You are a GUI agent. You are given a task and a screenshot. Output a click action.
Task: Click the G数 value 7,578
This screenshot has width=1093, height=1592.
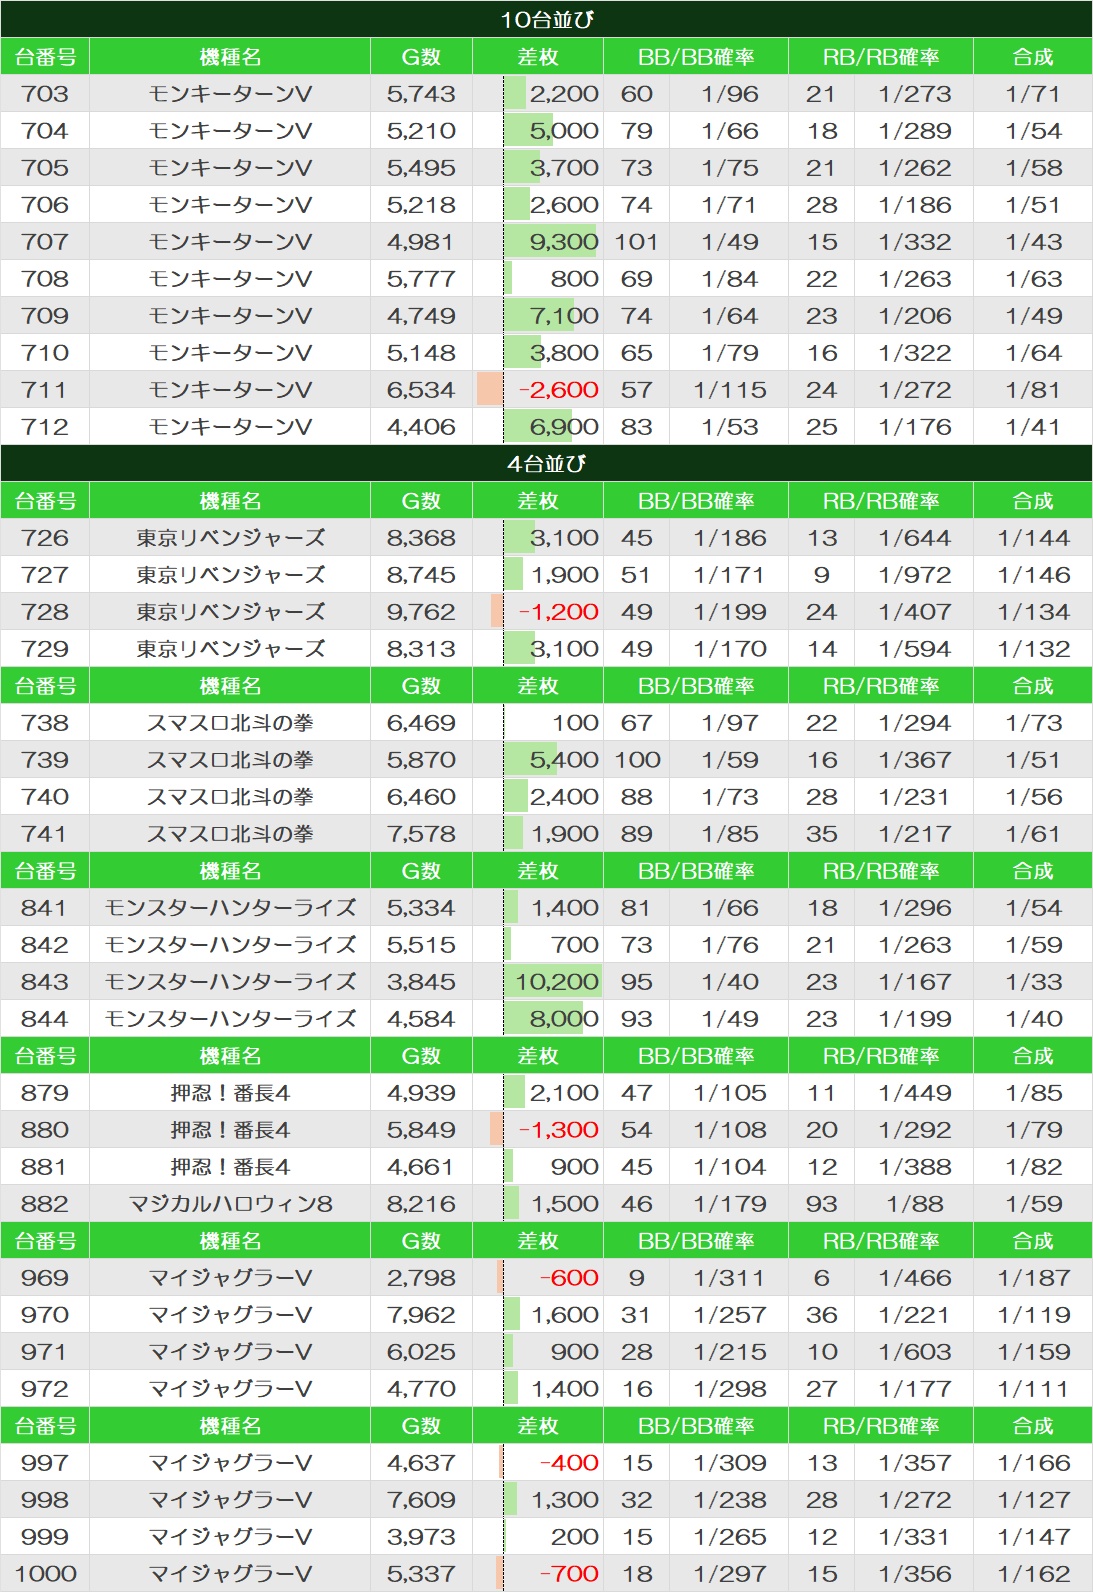[x=421, y=834]
